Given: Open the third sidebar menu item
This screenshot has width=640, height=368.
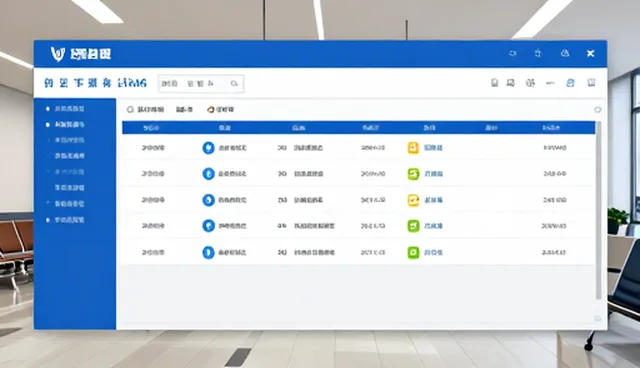Looking at the screenshot, I should (69, 140).
